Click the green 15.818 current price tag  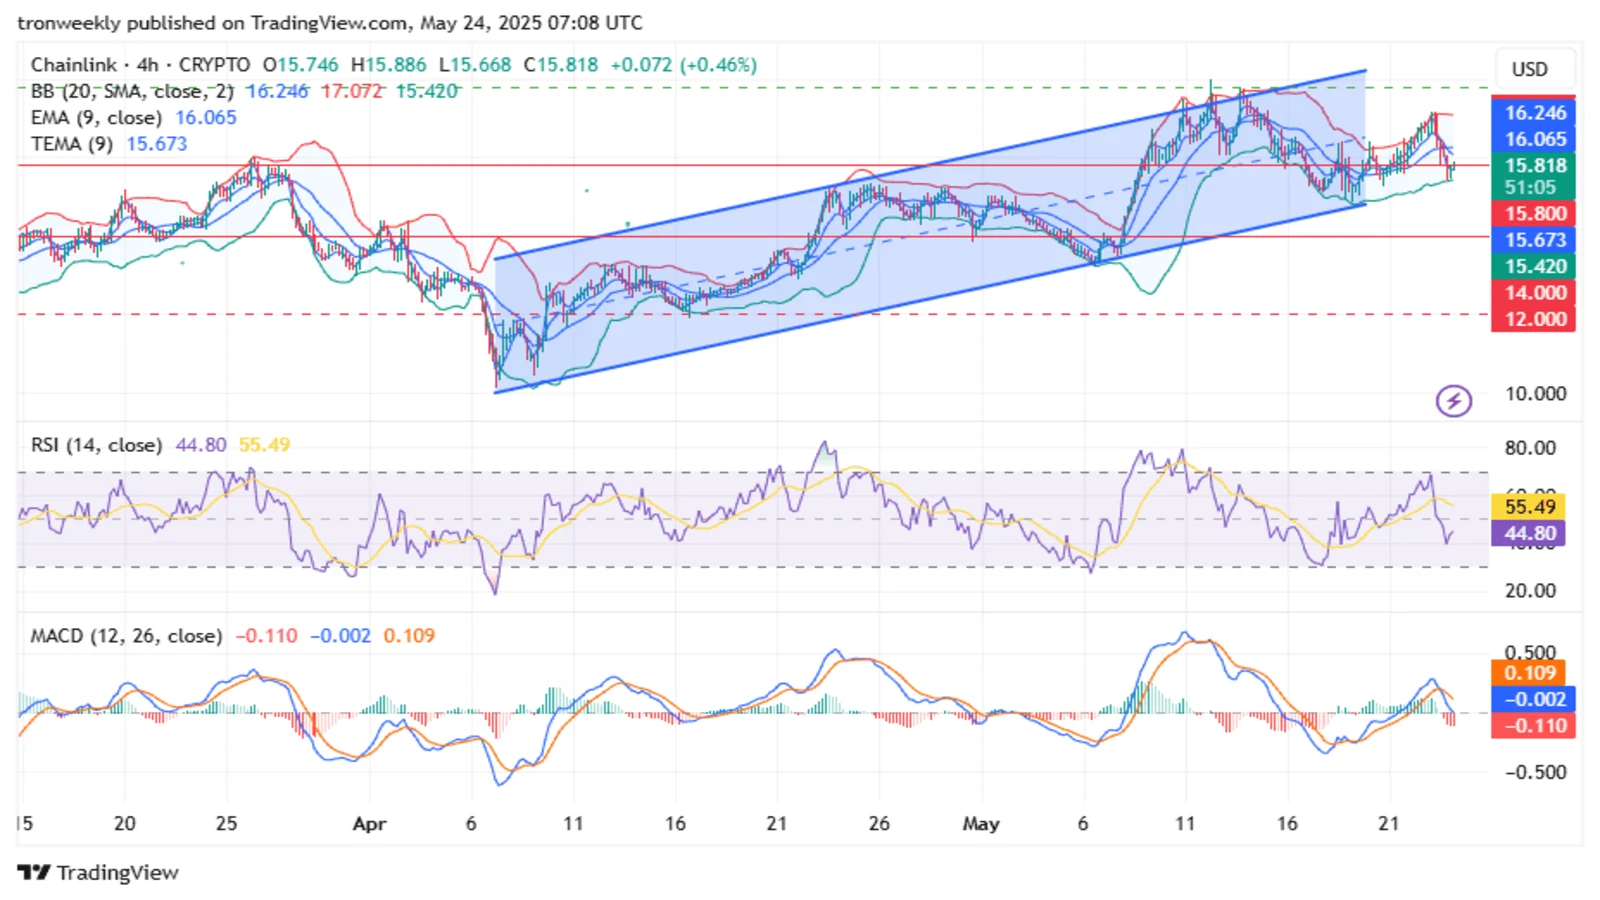[x=1533, y=165]
